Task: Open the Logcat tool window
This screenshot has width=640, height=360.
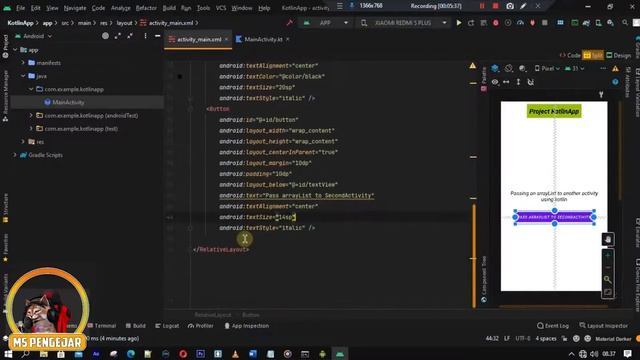Action: point(167,326)
